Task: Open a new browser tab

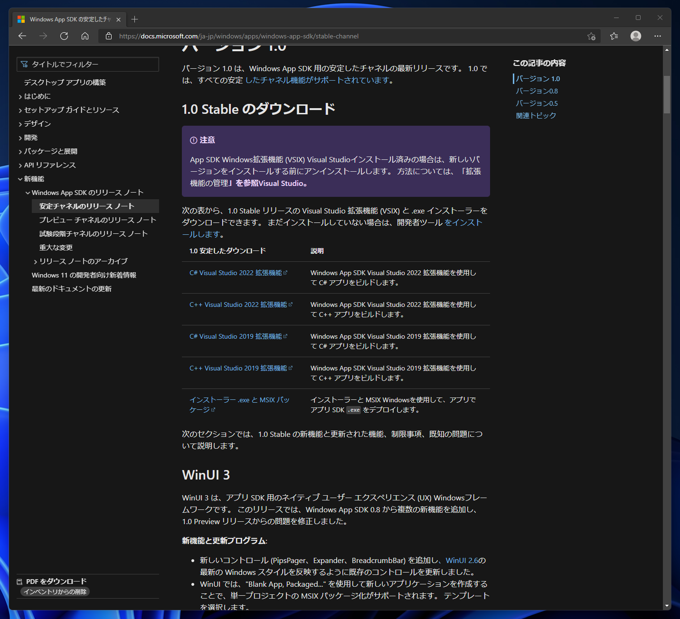Action: coord(134,19)
